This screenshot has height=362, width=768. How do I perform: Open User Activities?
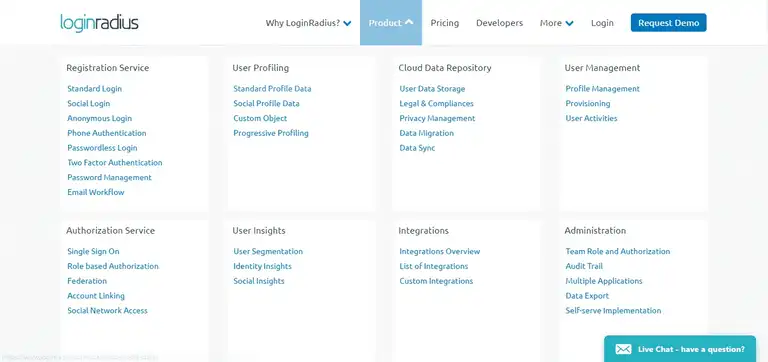591,118
